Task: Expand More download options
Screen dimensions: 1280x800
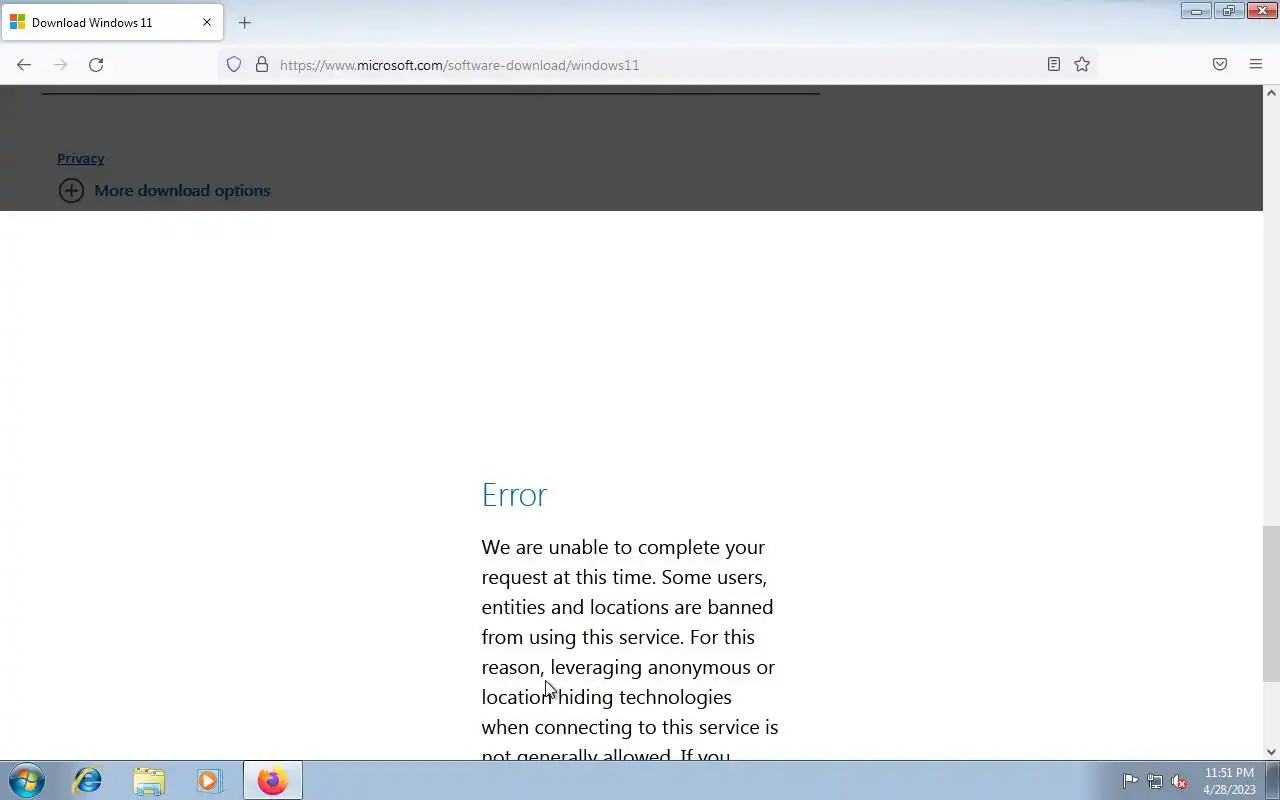Action: 165,190
